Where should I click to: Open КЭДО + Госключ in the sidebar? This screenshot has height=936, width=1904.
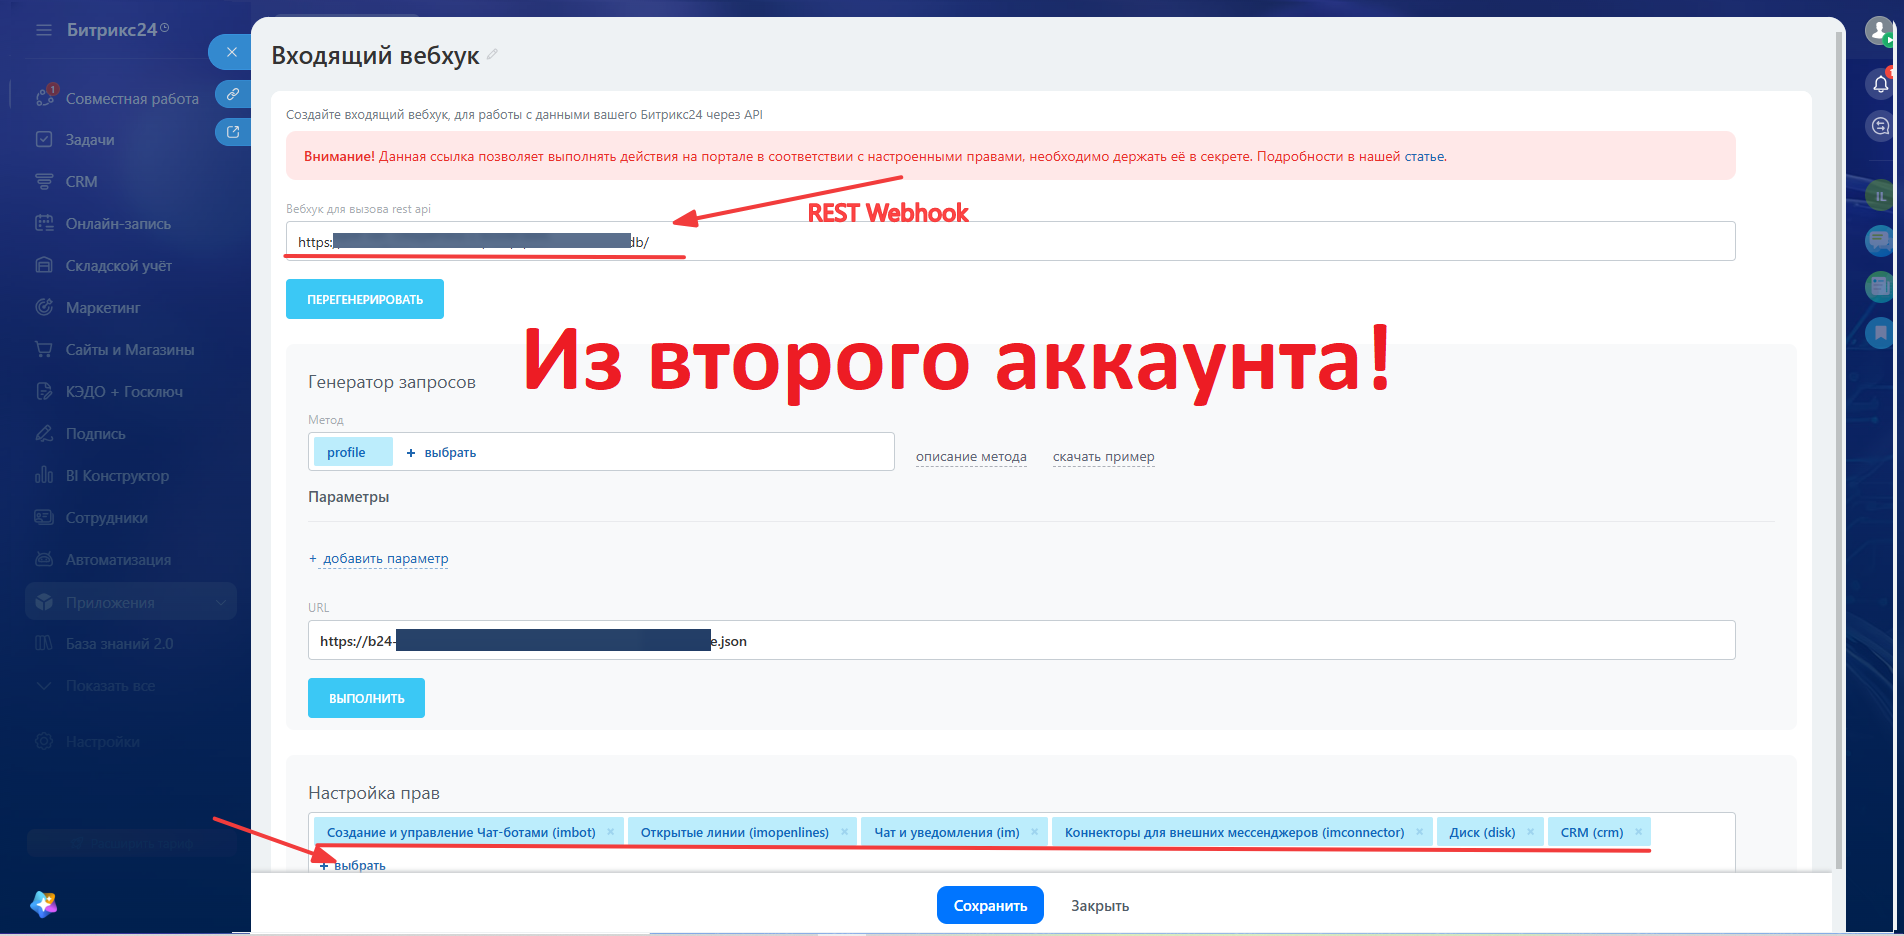coord(124,392)
